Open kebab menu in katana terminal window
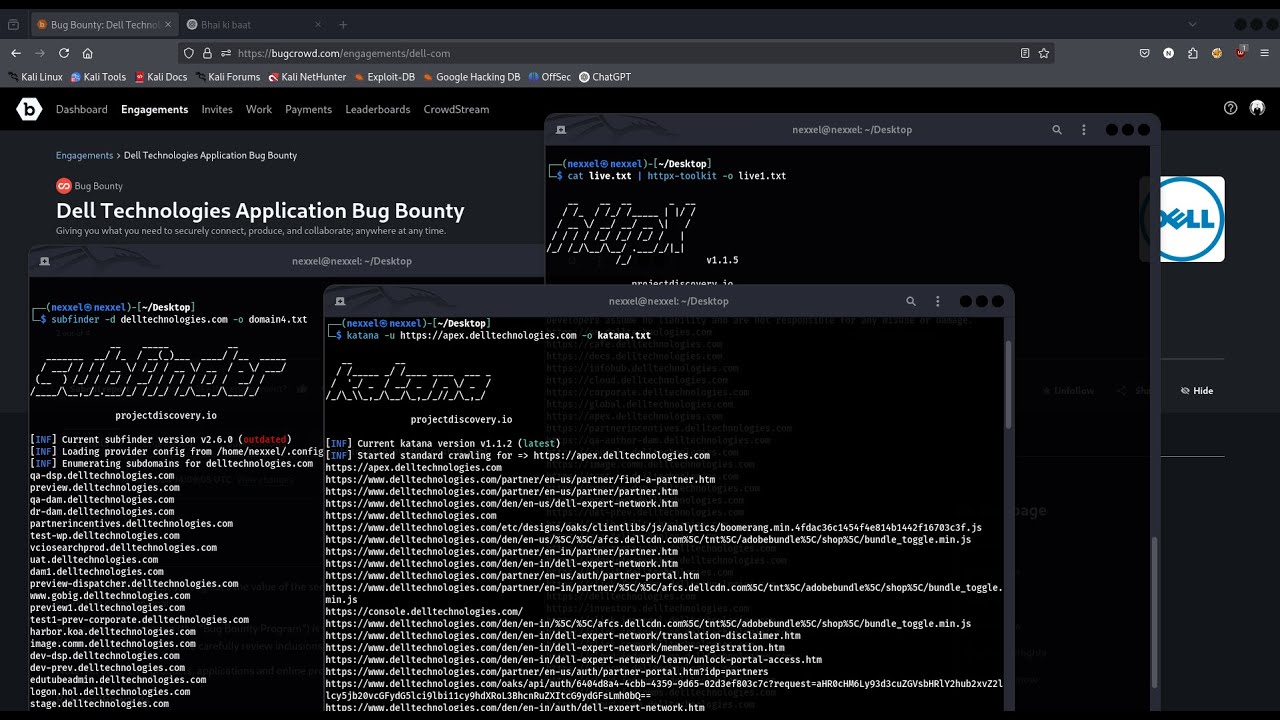 pos(937,301)
